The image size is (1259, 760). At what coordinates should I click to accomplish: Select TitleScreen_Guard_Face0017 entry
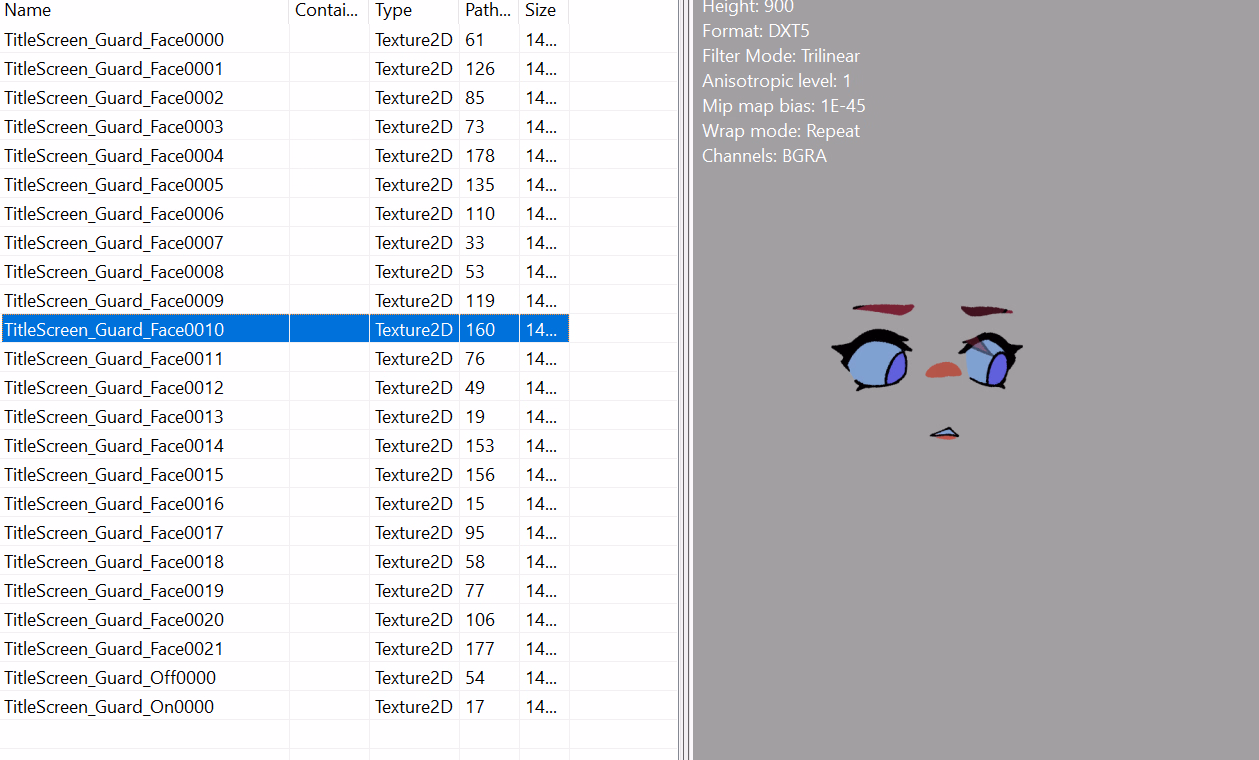point(114,533)
